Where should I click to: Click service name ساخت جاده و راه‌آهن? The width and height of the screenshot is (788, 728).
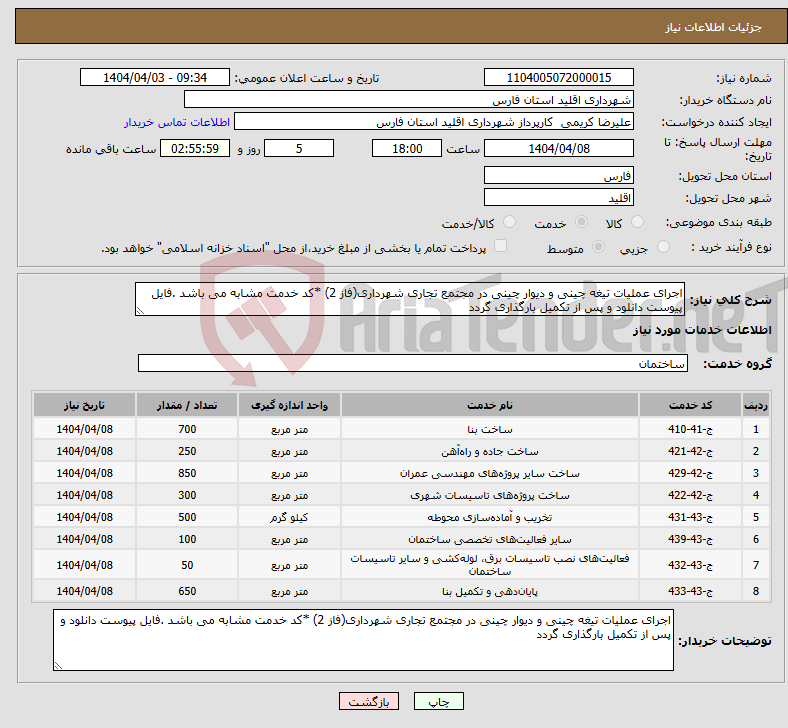tap(489, 451)
